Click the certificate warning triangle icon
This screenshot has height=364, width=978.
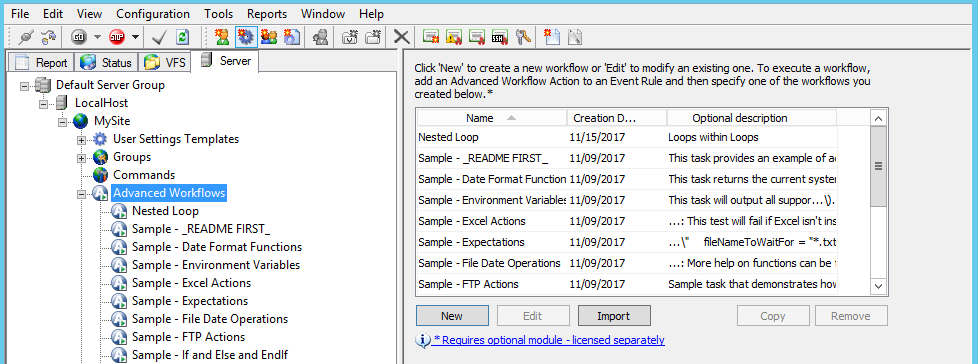click(453, 37)
